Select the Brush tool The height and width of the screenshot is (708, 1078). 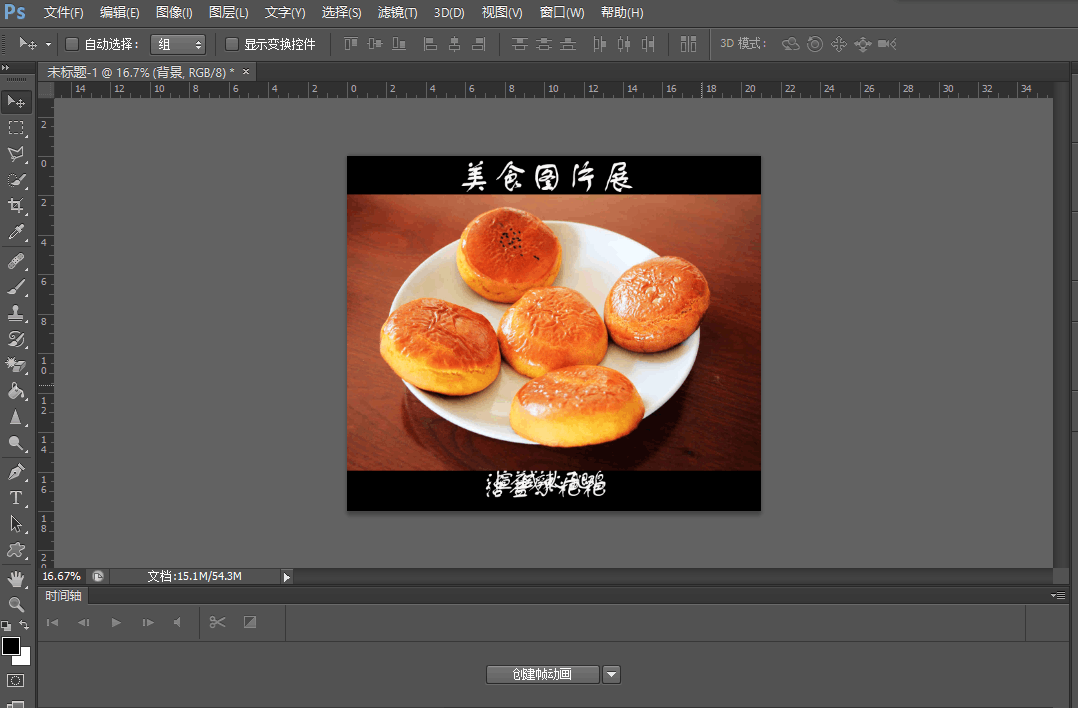tap(16, 288)
